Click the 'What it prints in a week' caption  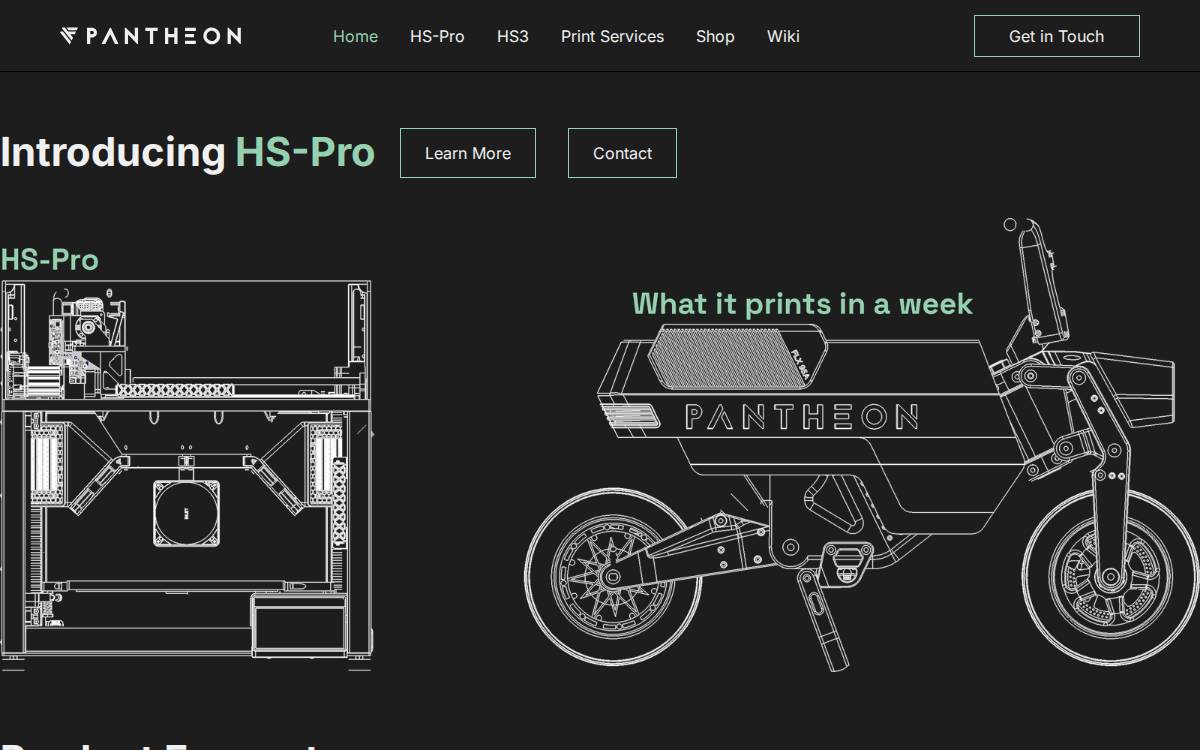click(802, 303)
